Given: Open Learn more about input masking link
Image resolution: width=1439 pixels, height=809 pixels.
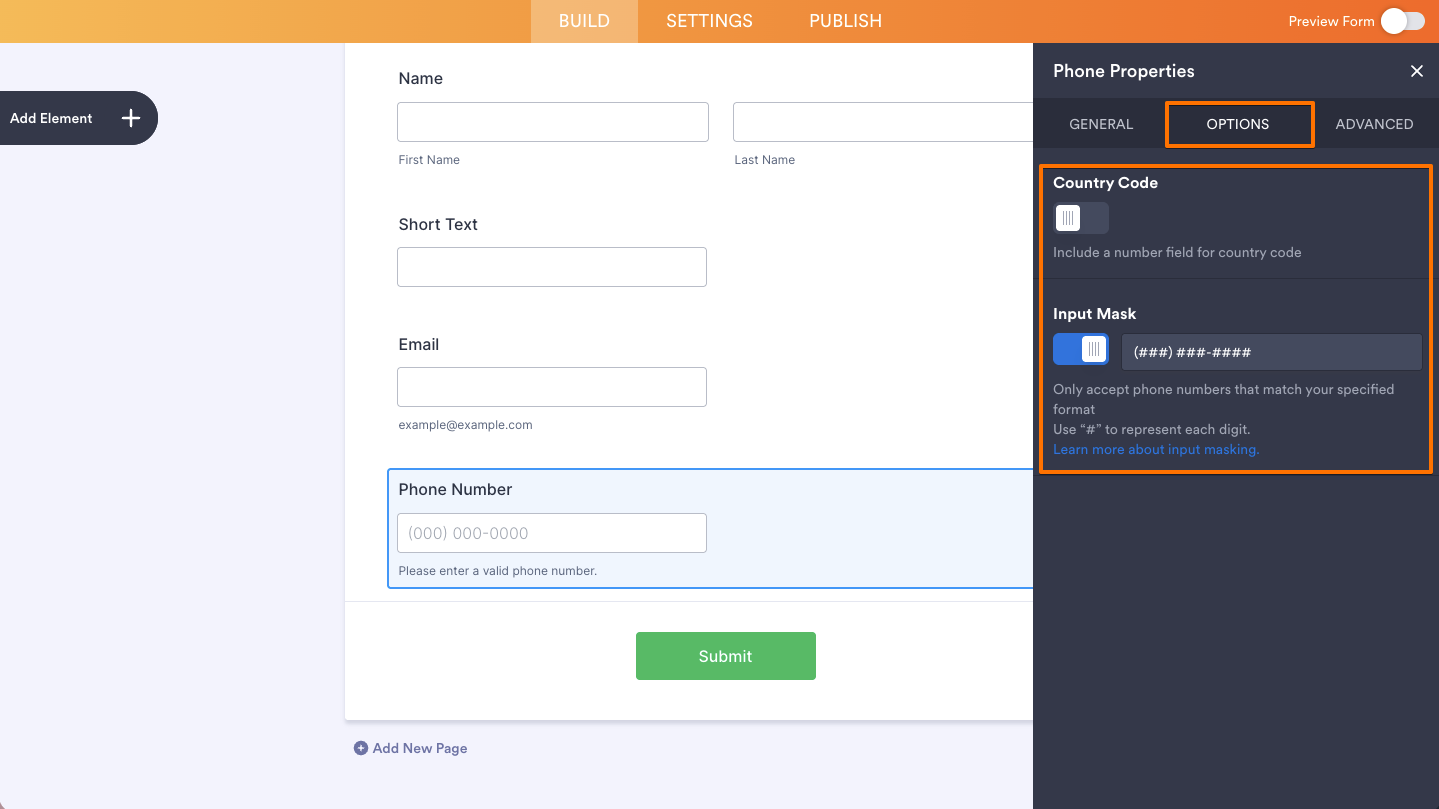Looking at the screenshot, I should point(1156,449).
